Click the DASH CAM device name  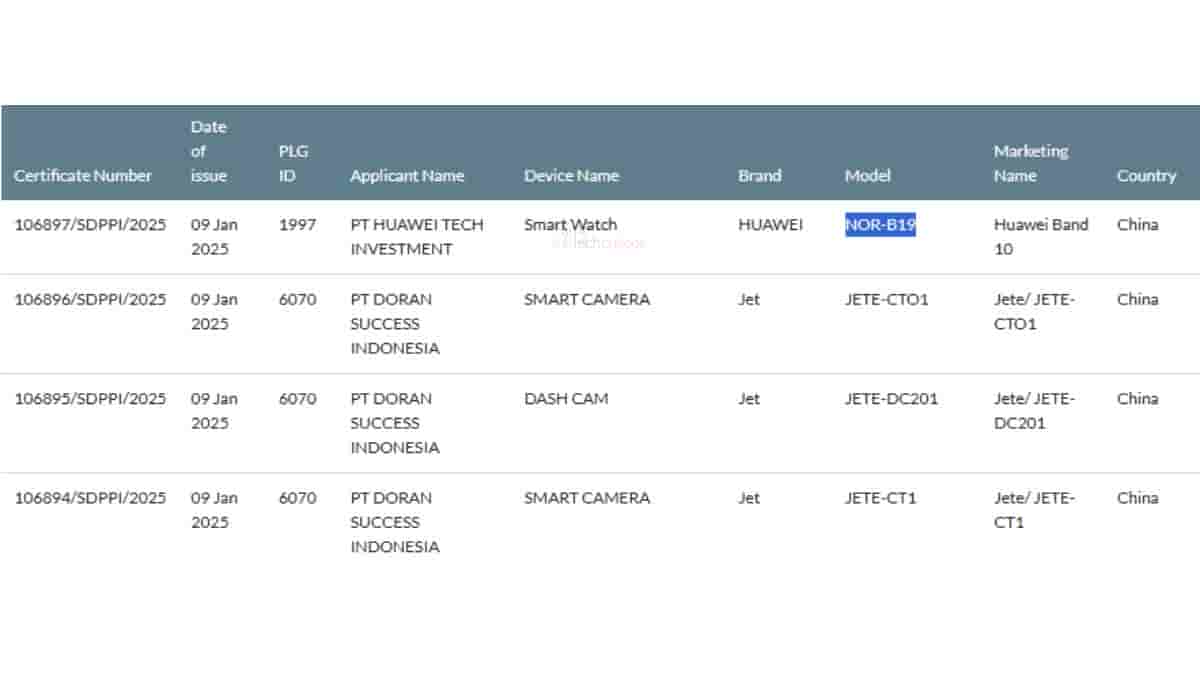click(x=566, y=399)
